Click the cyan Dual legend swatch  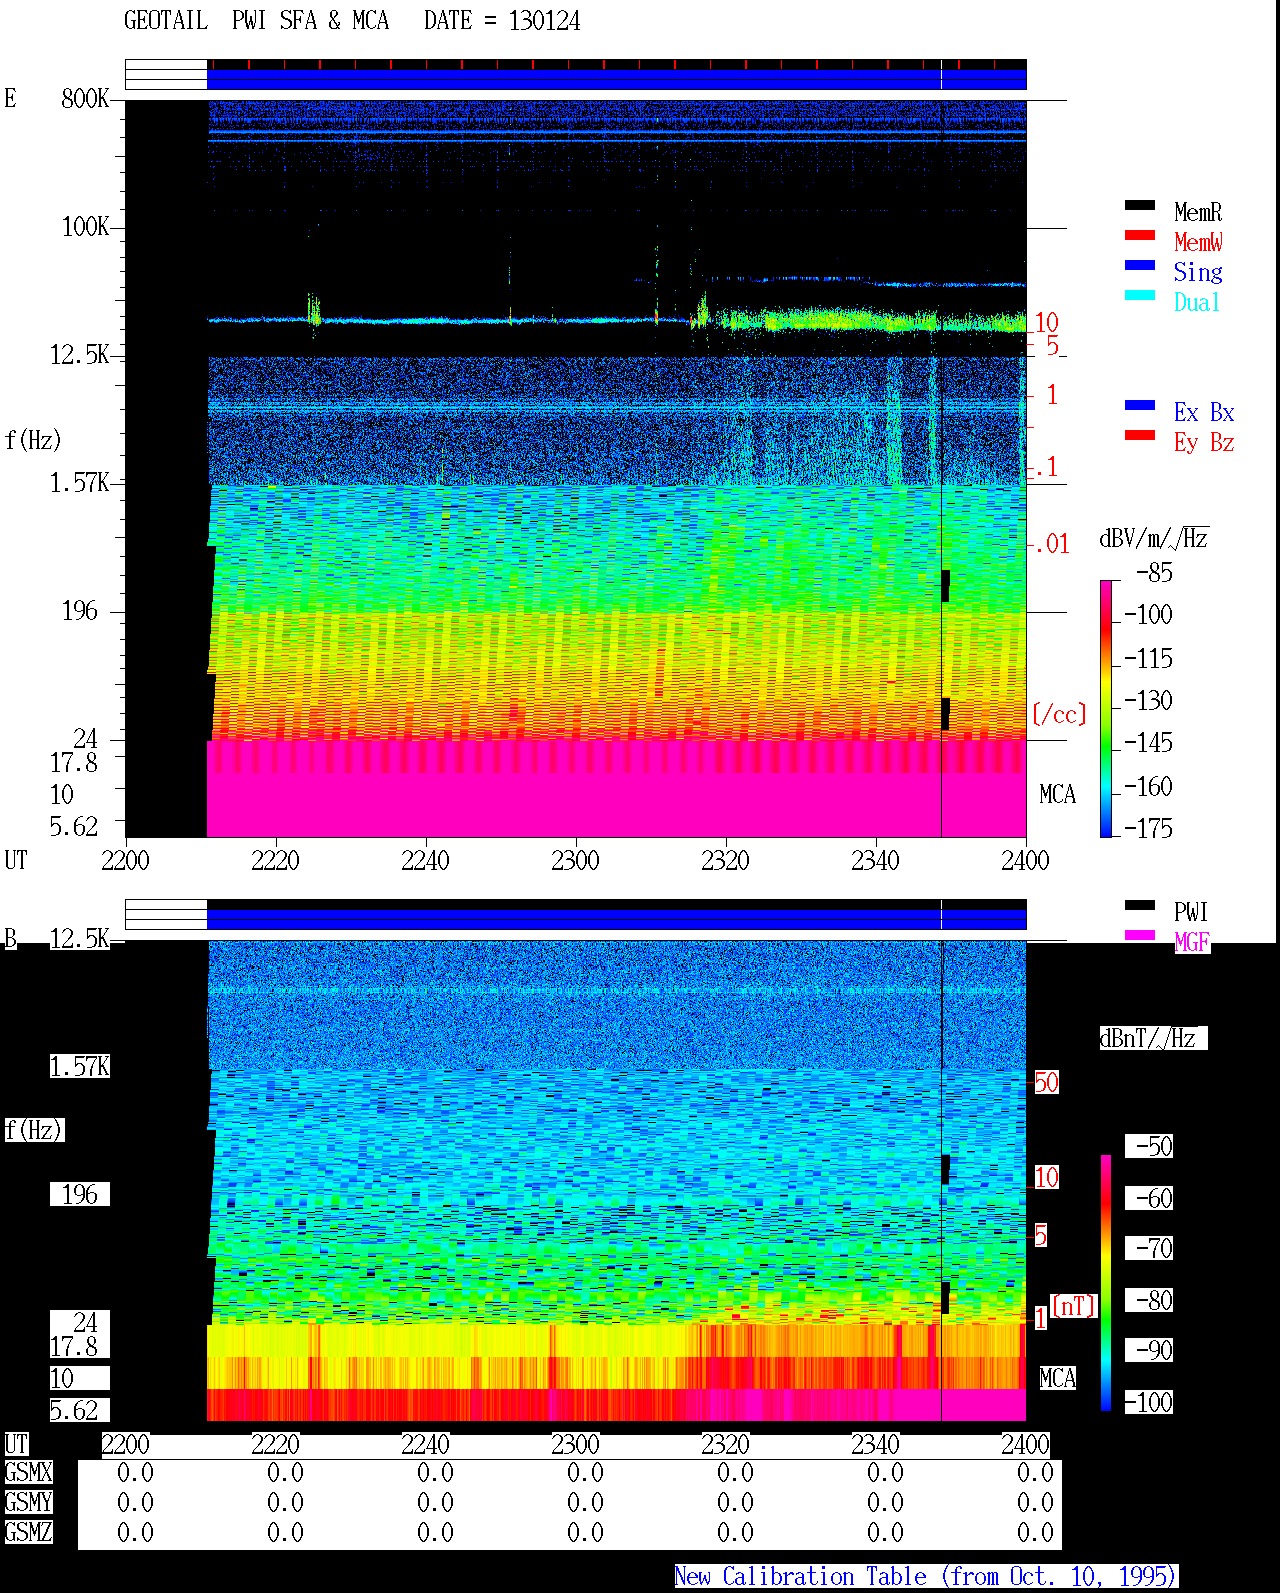[1140, 296]
